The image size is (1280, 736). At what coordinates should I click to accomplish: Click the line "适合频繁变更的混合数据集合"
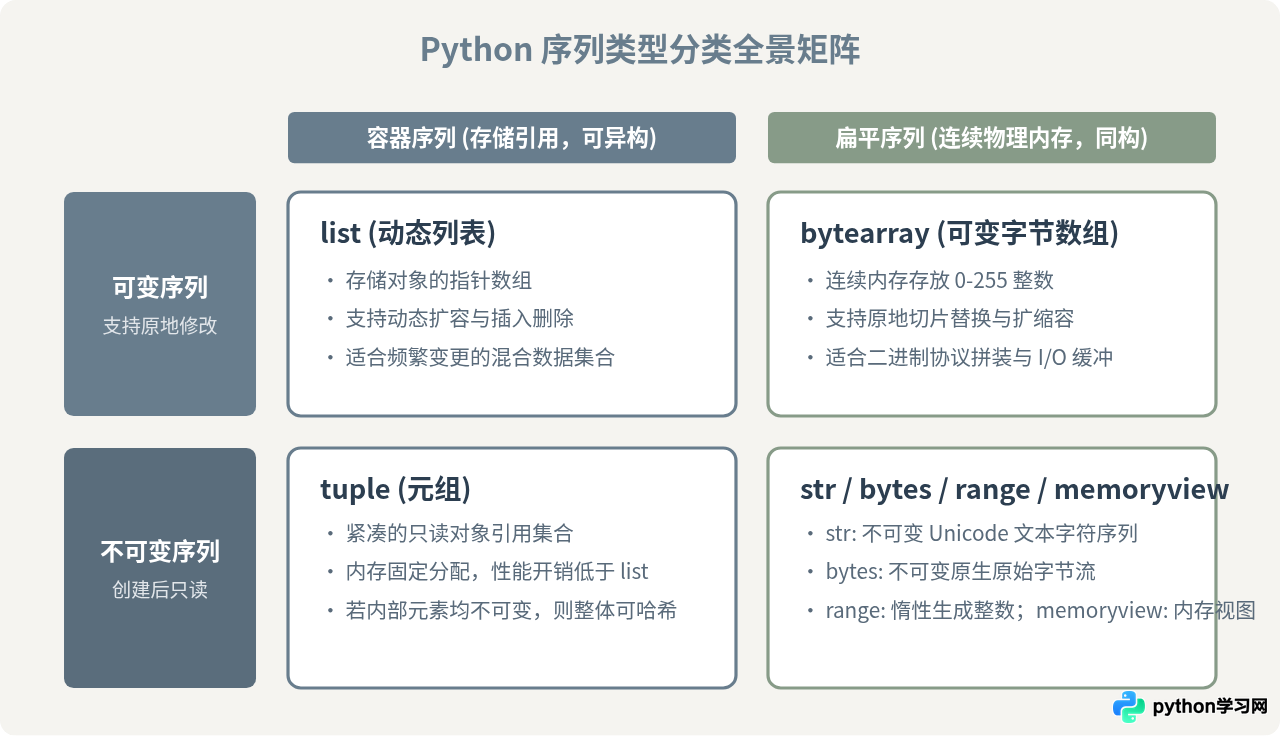pyautogui.click(x=480, y=356)
